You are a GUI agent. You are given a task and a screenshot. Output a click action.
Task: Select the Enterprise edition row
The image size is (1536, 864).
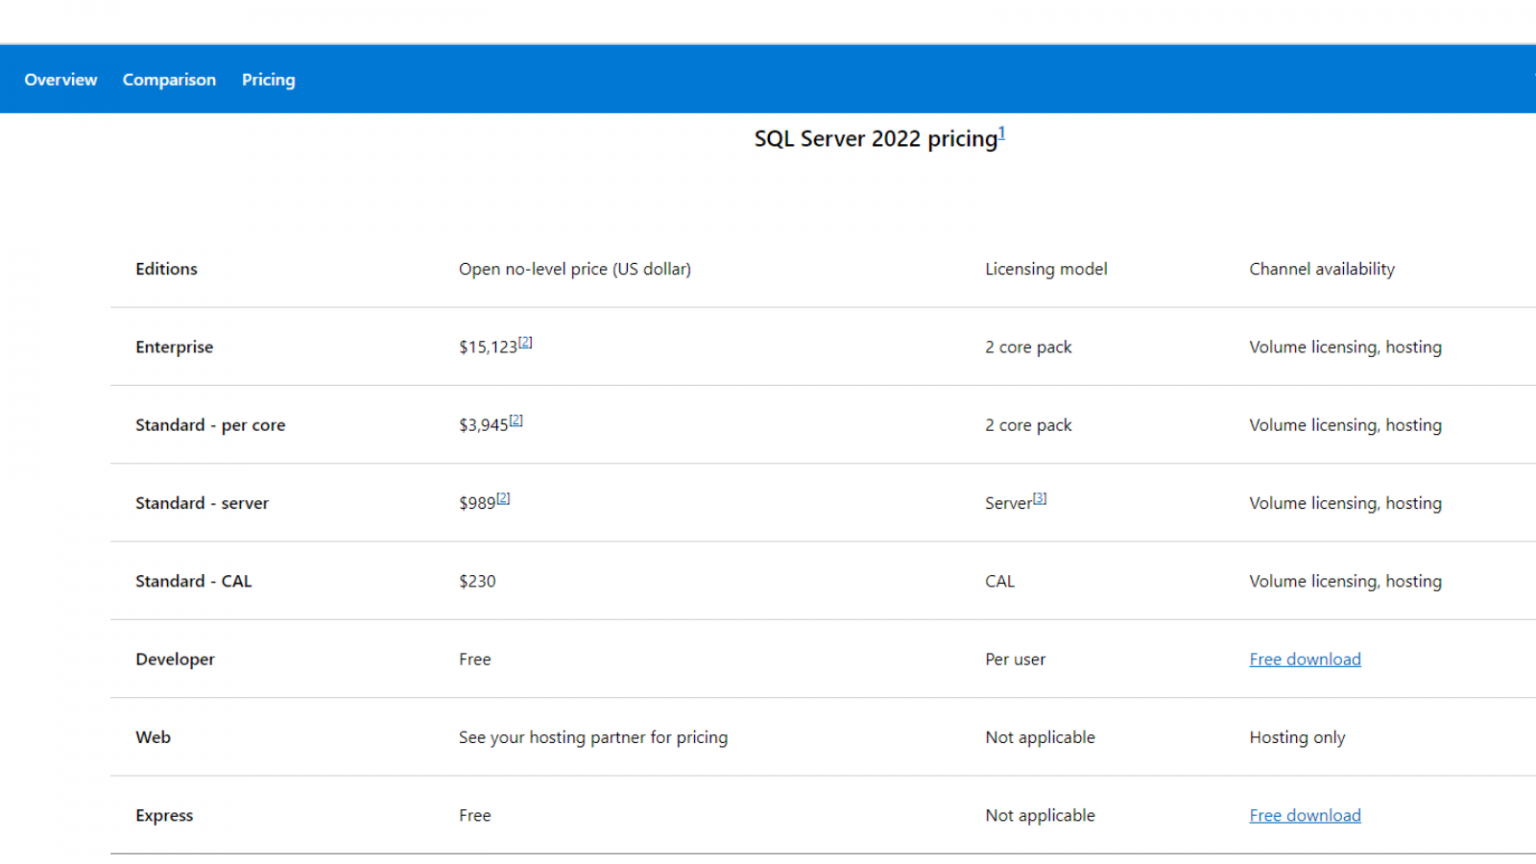tap(174, 347)
